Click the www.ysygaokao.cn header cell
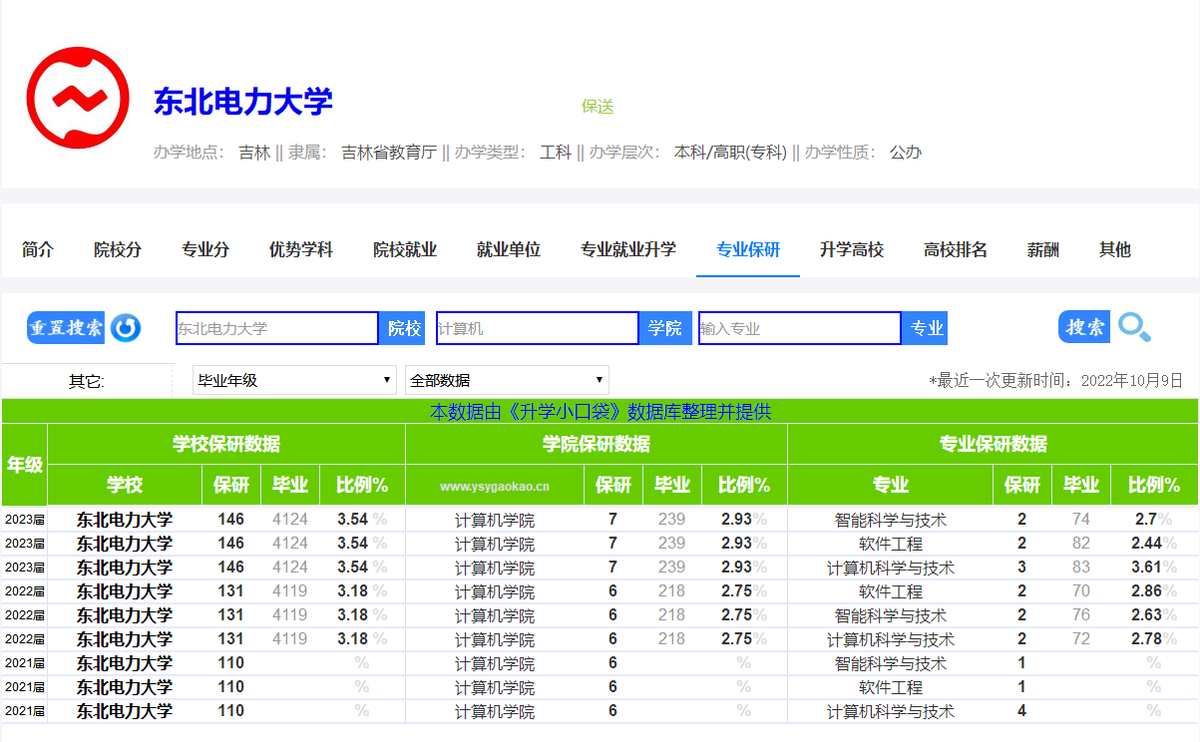Viewport: 1200px width, 742px height. point(495,486)
